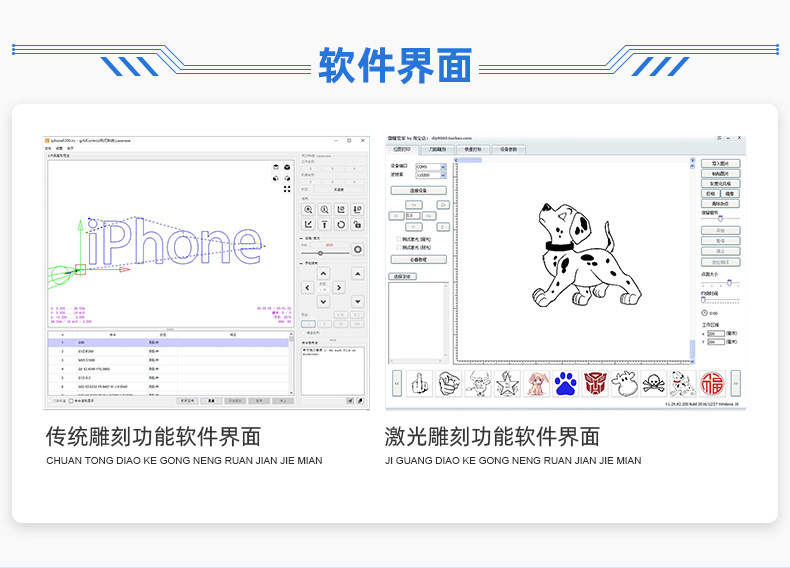Select the middle finger hand thumbnail

pos(419,384)
